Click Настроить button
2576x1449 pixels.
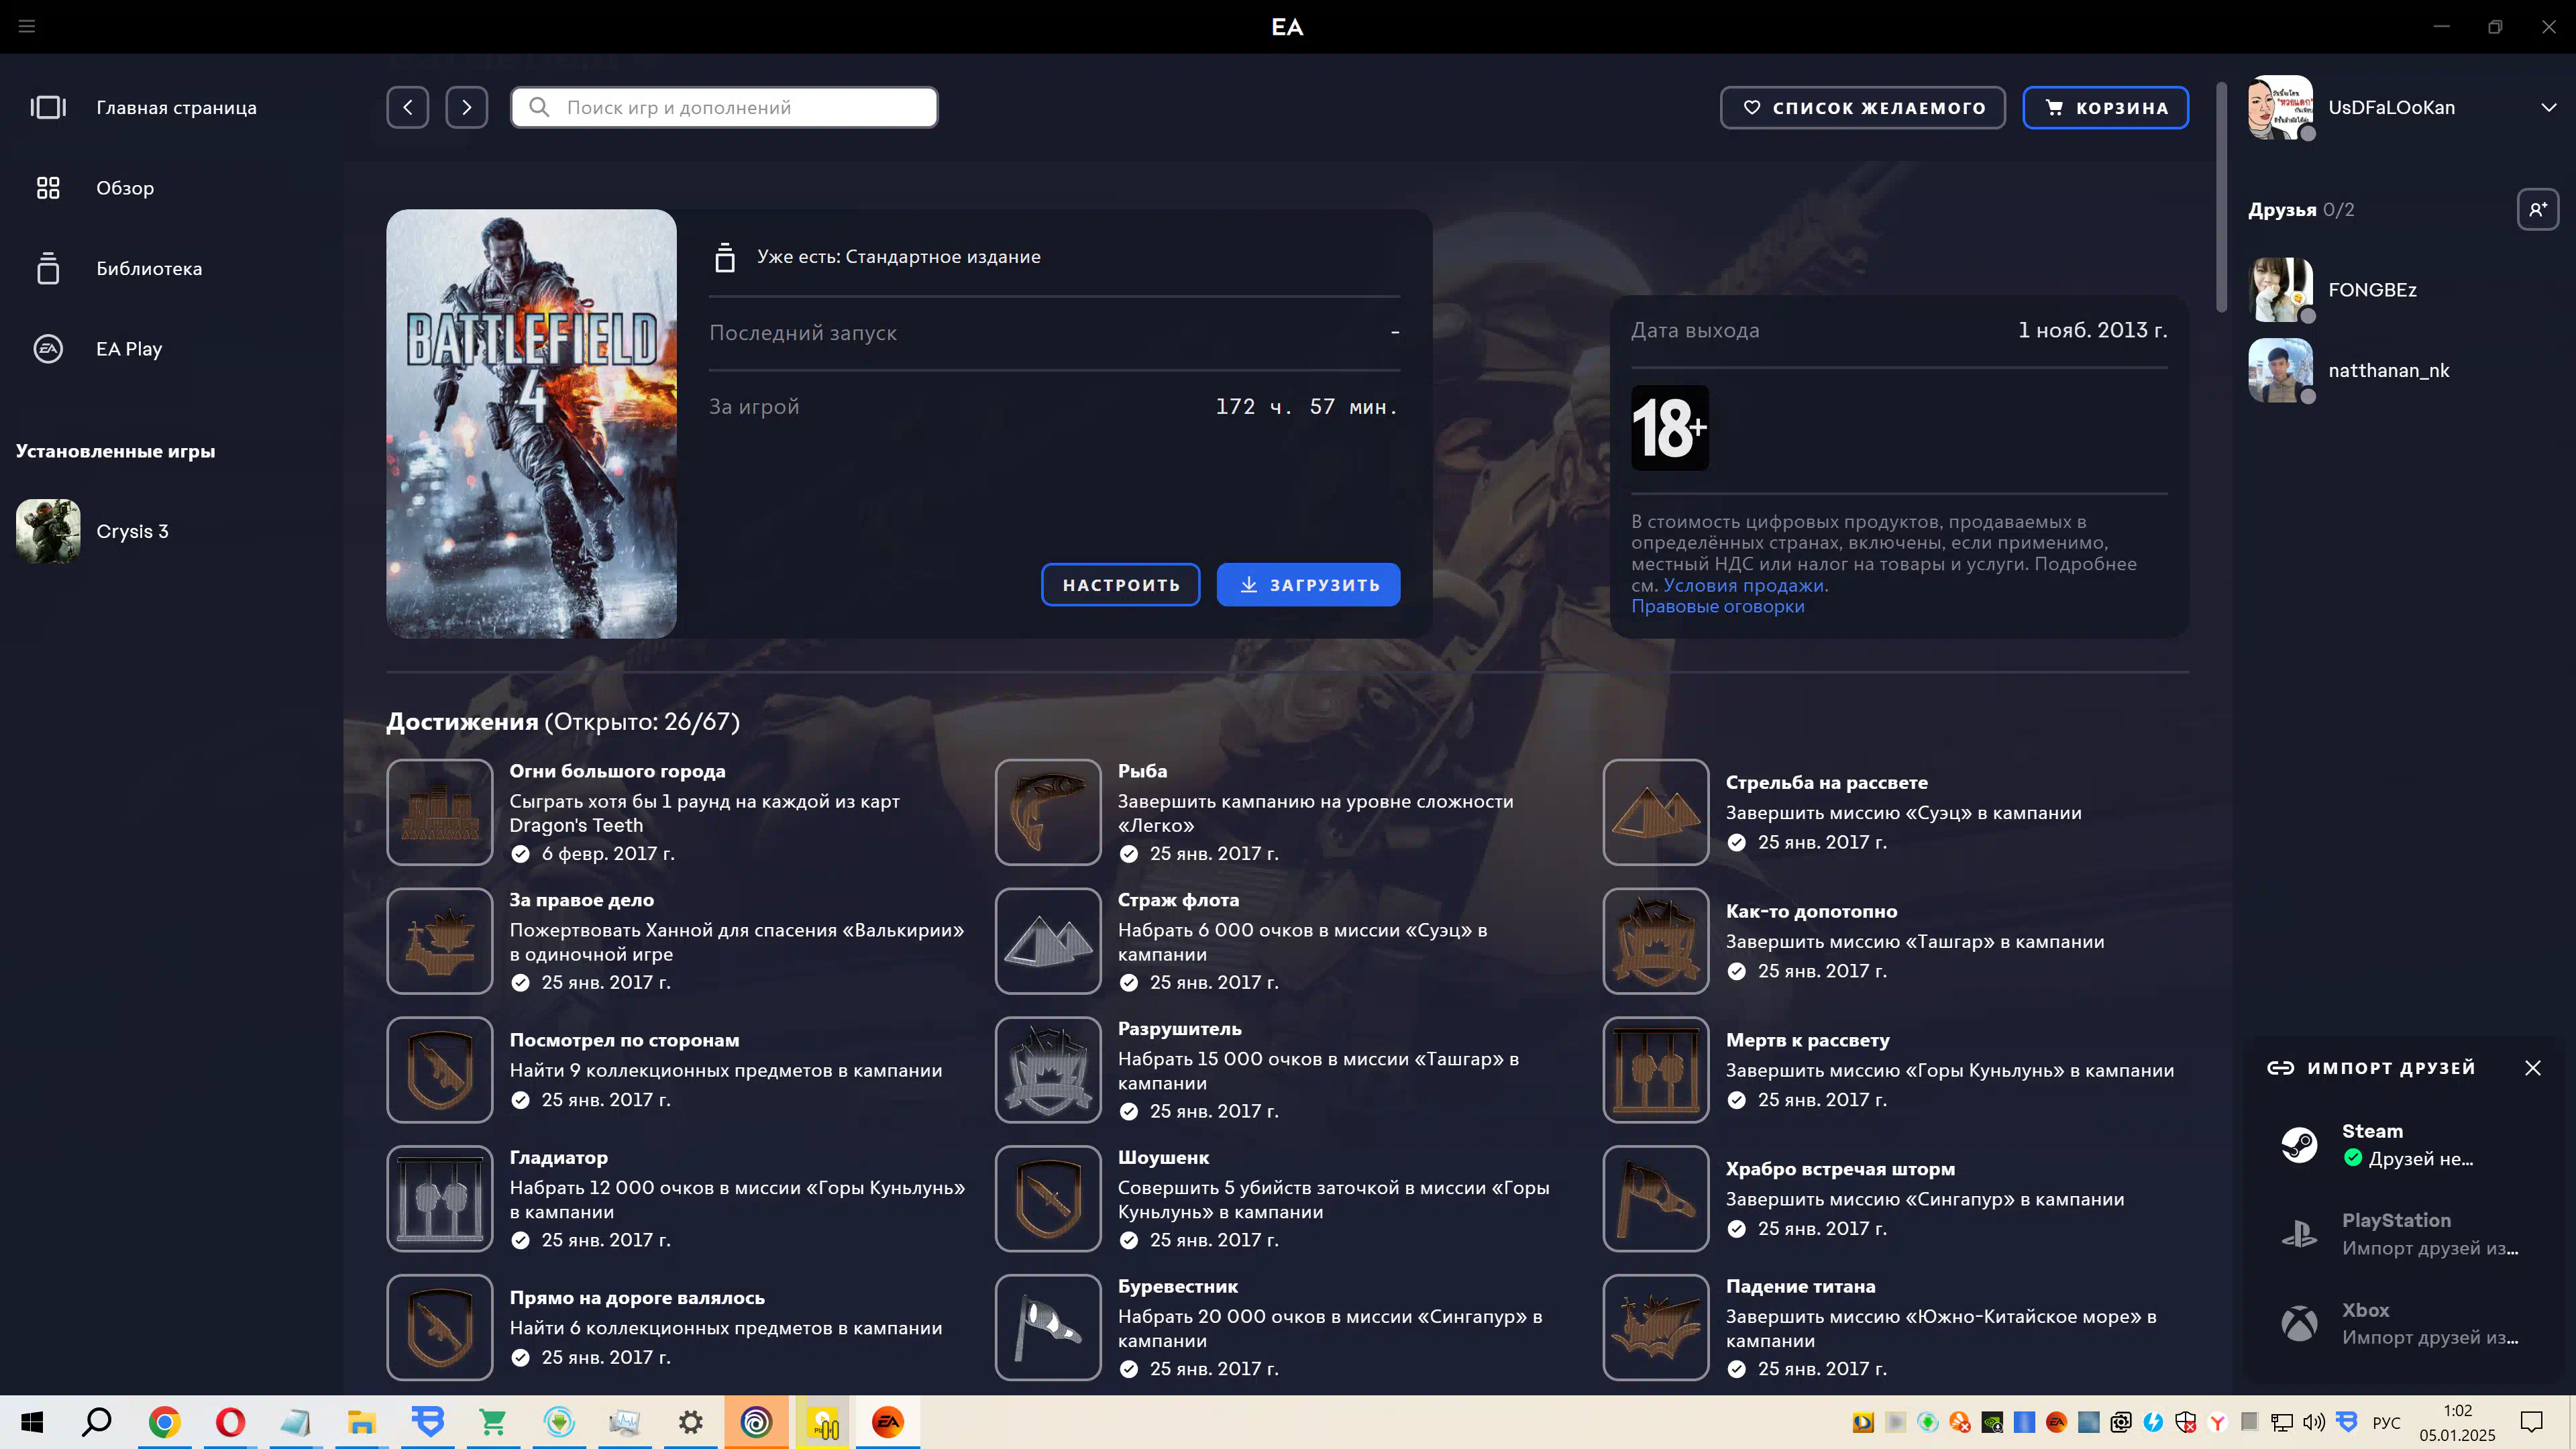point(1120,585)
